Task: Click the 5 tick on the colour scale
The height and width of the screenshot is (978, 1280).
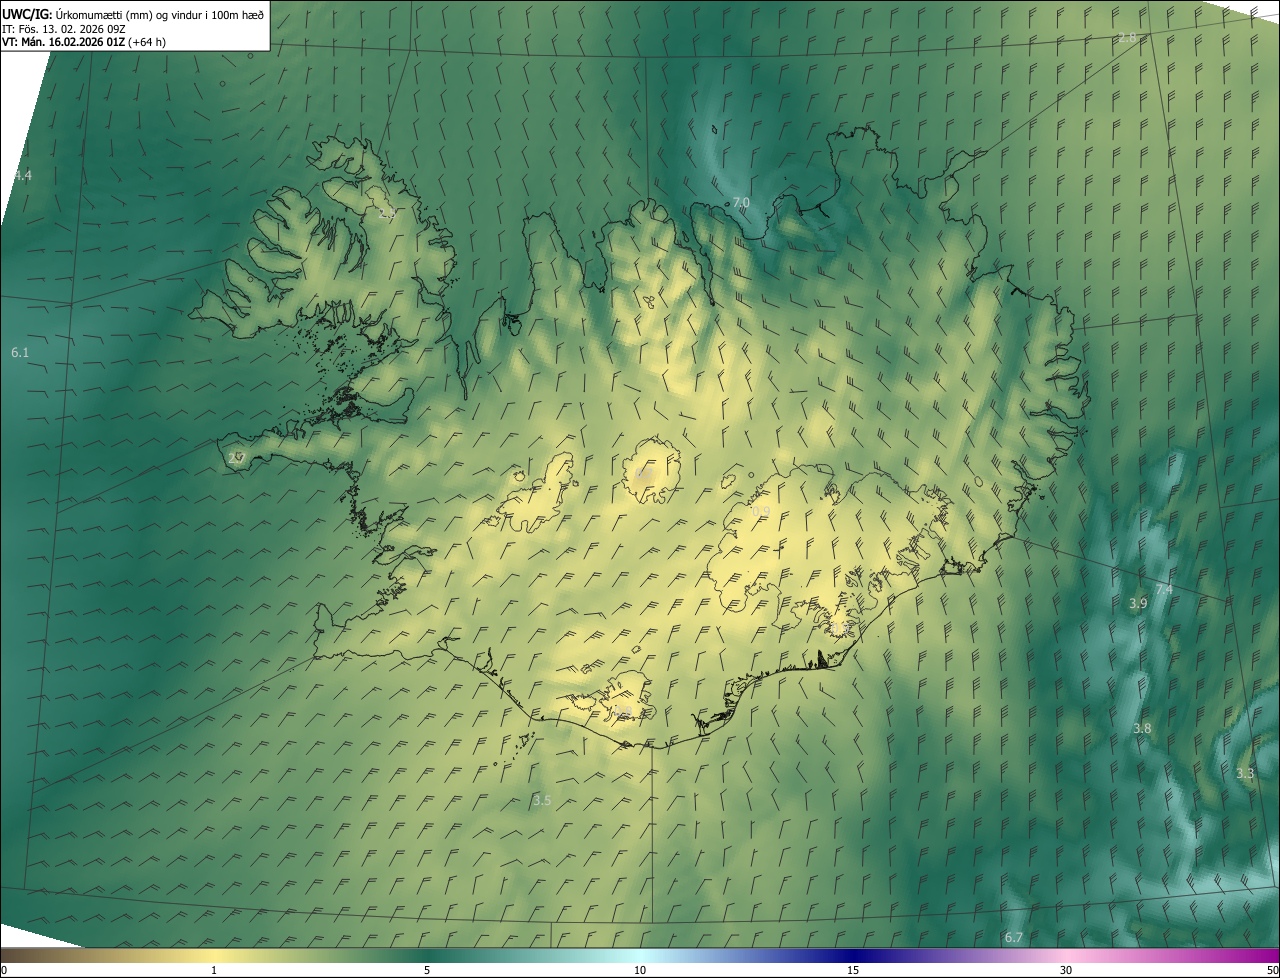Action: [427, 971]
